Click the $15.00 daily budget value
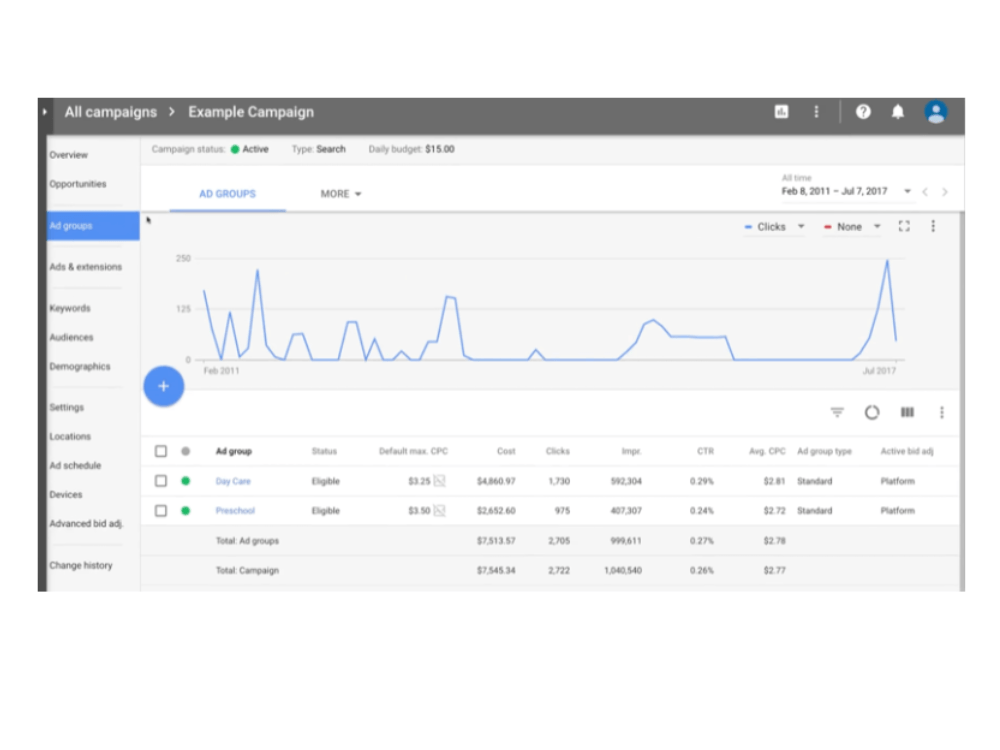The width and height of the screenshot is (1000, 750). pos(440,149)
